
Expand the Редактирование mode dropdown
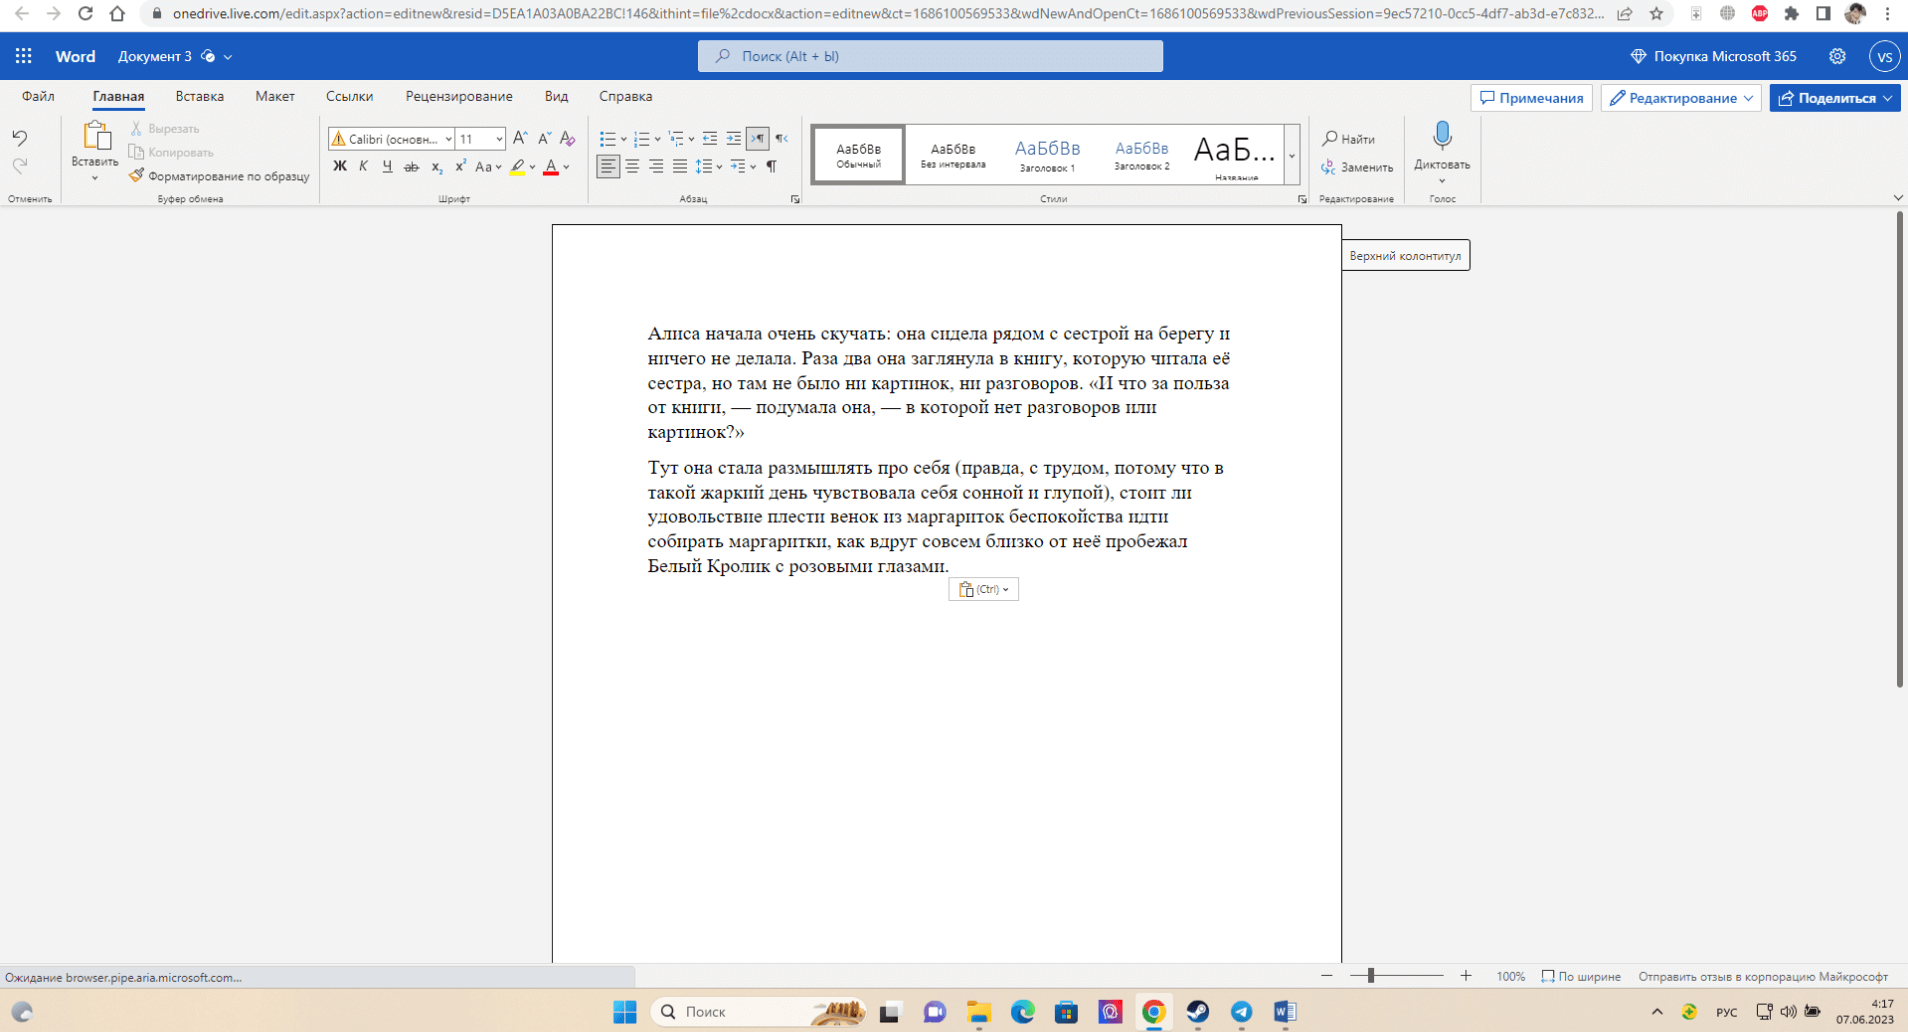click(x=1680, y=98)
